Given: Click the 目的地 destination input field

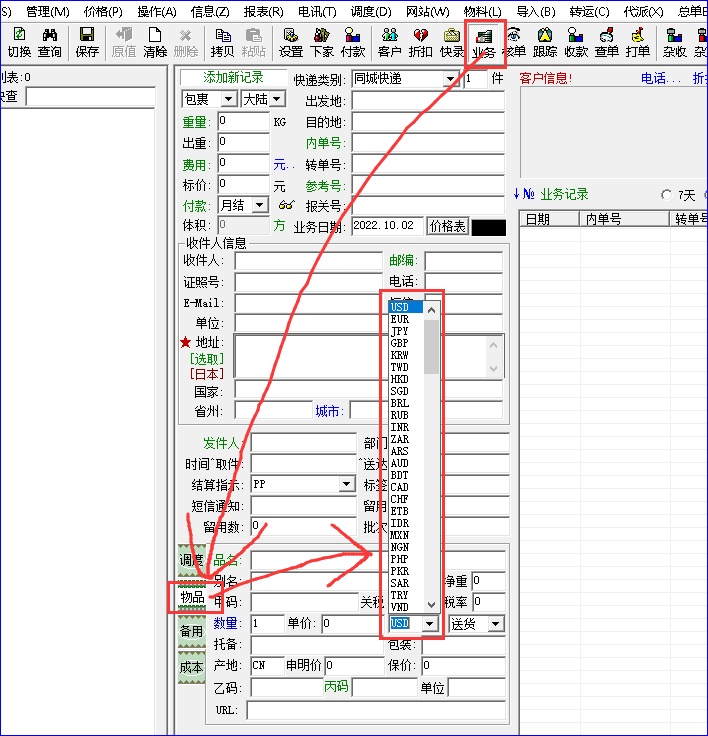Looking at the screenshot, I should (428, 122).
